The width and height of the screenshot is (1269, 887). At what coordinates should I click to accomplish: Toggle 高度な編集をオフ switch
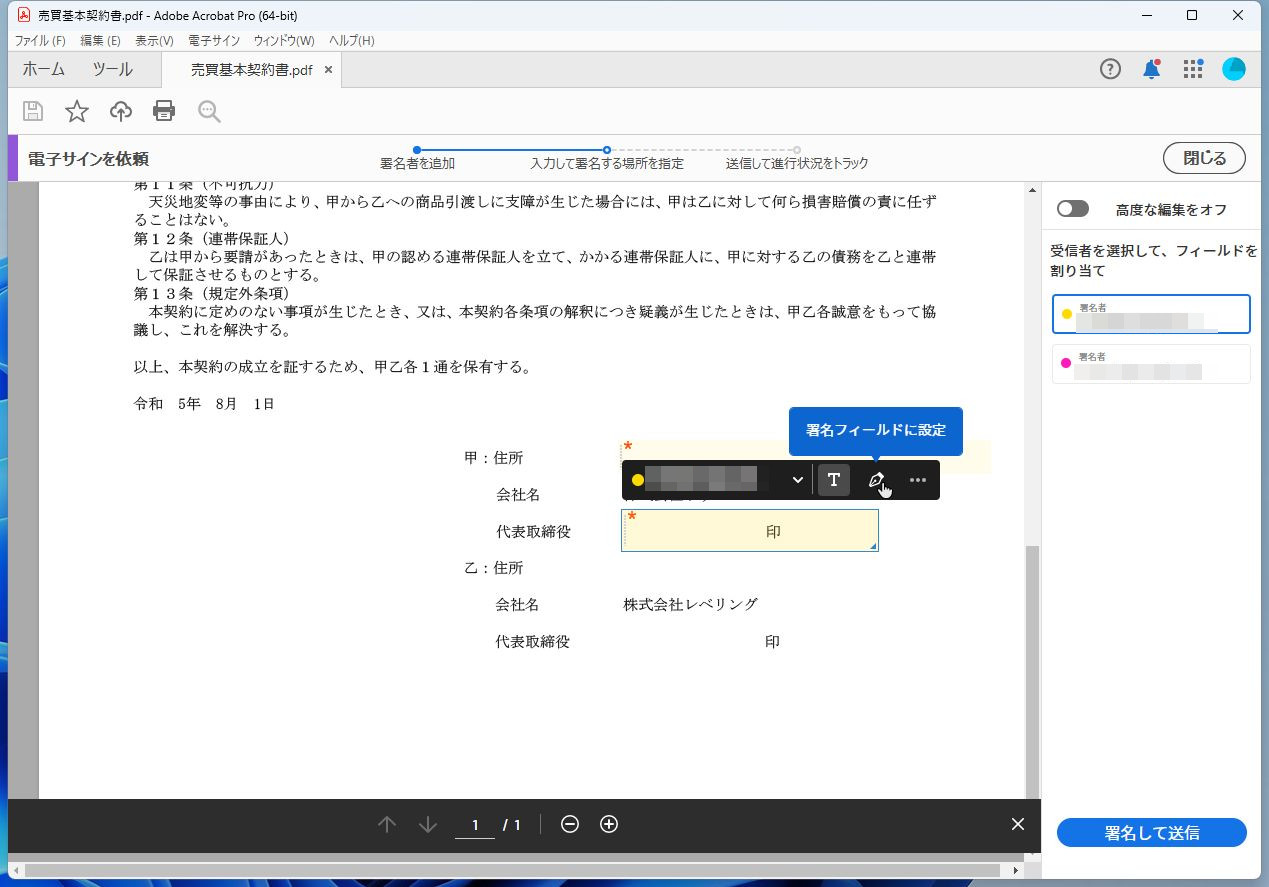coord(1073,208)
